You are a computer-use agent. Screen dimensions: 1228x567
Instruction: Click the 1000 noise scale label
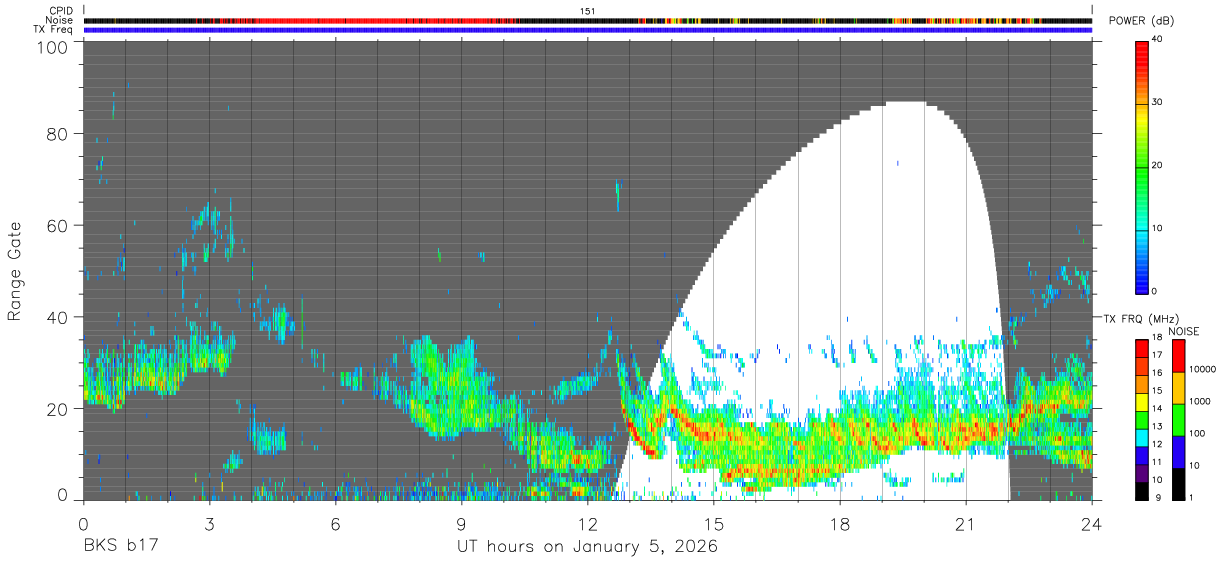(x=1198, y=401)
